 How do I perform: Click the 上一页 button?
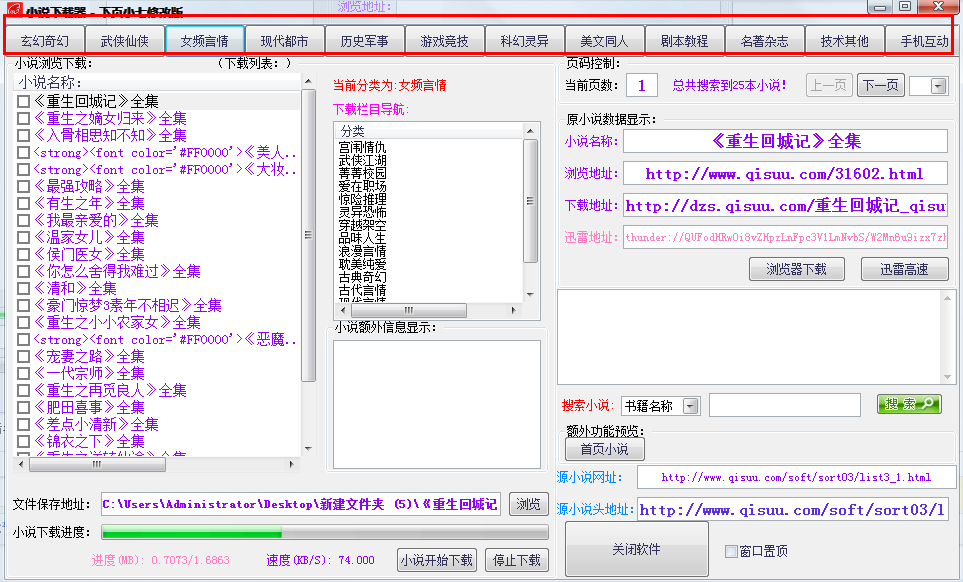coord(829,85)
